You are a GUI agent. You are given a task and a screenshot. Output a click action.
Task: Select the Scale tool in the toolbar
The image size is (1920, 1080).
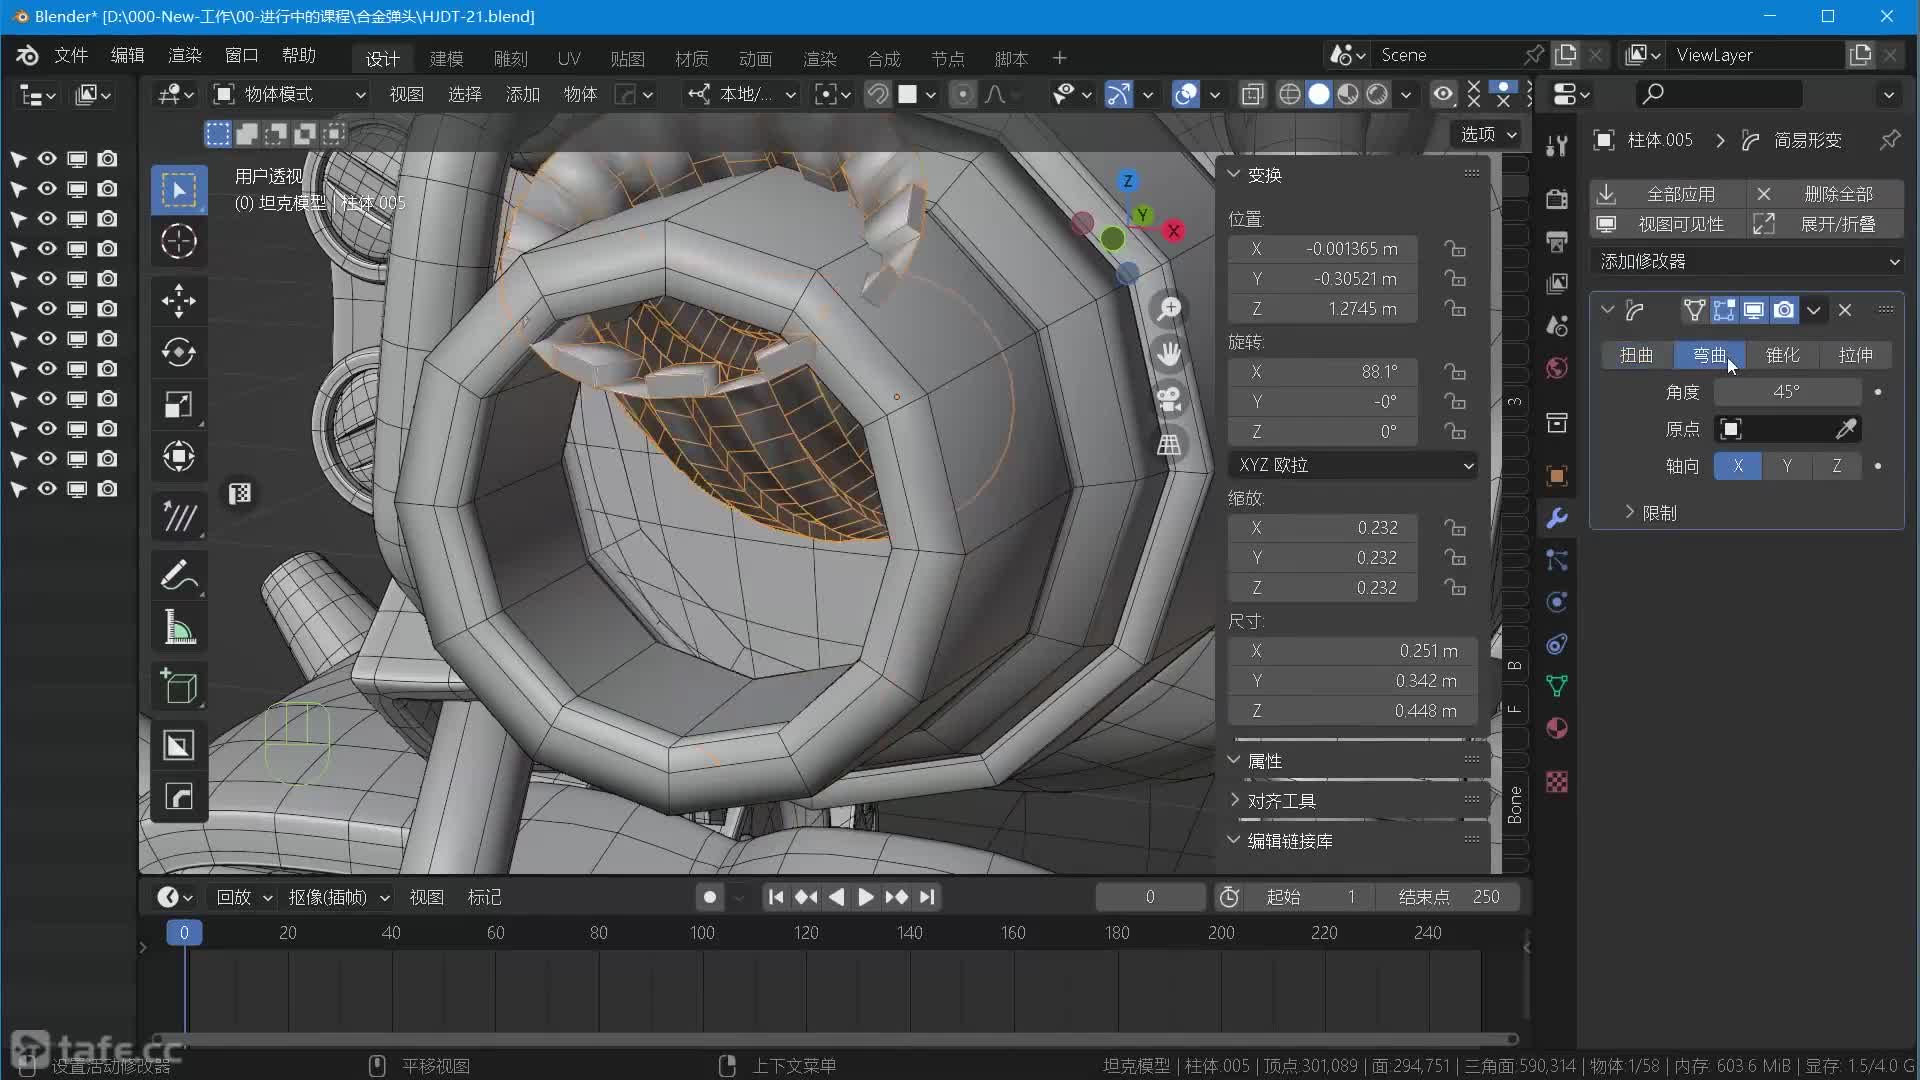tap(179, 405)
